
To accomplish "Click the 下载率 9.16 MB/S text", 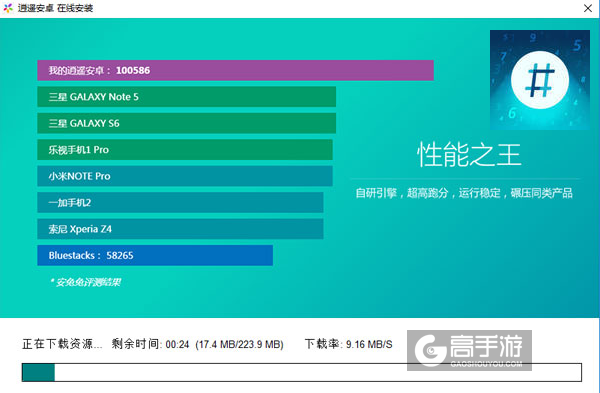I will [x=349, y=344].
